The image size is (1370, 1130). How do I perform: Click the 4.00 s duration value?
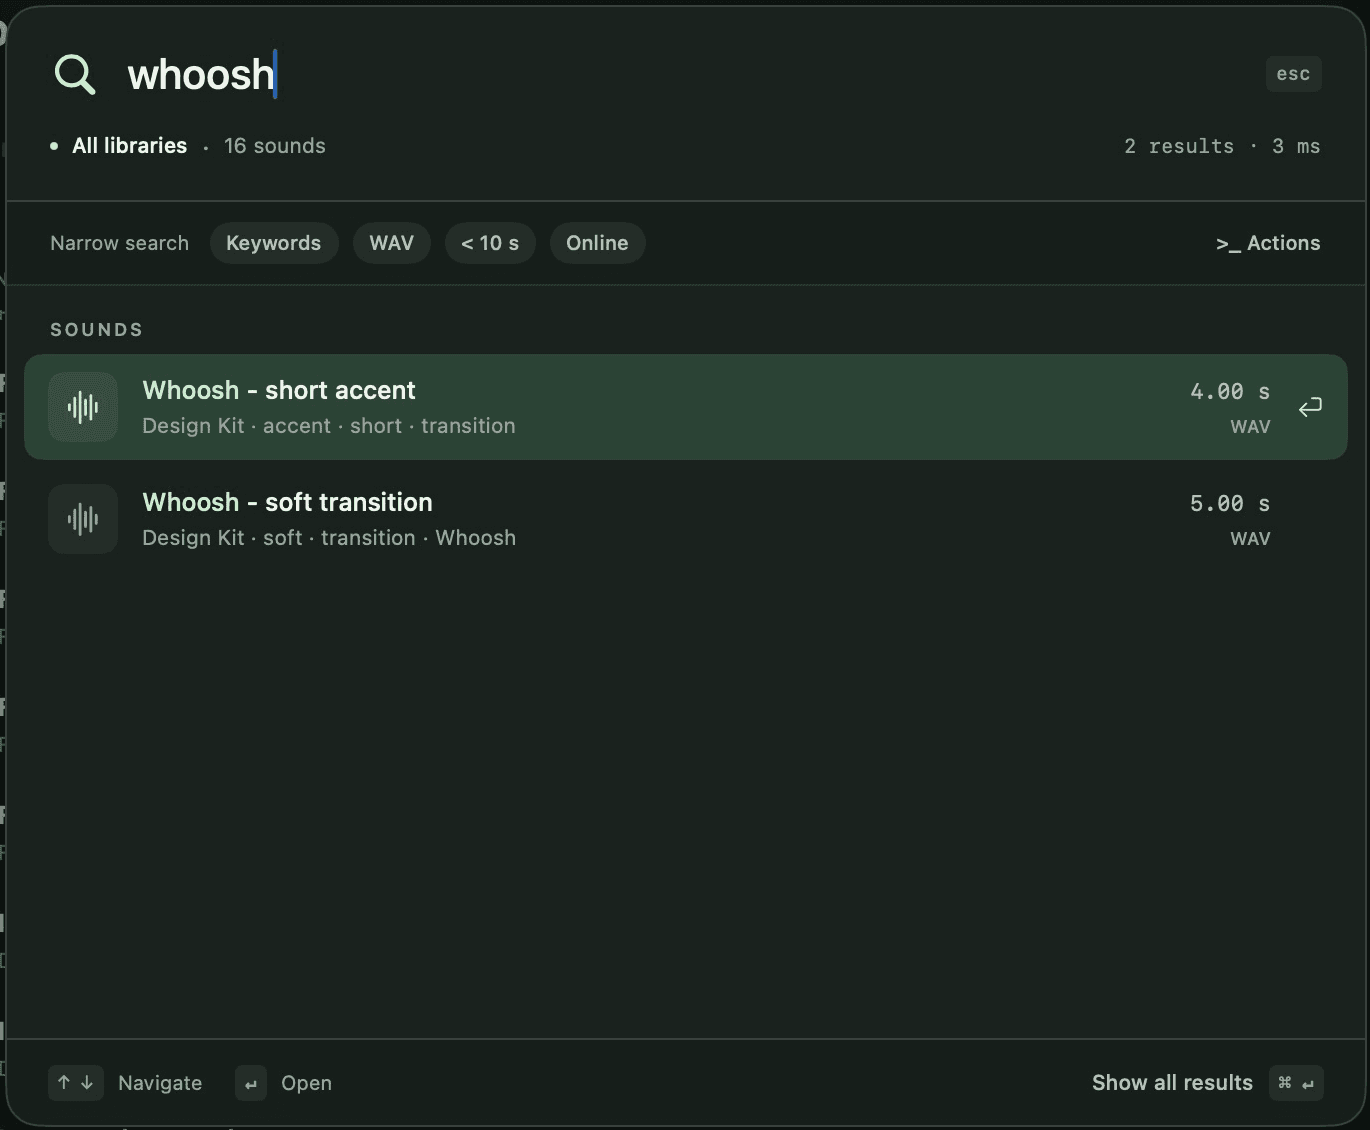click(1230, 391)
